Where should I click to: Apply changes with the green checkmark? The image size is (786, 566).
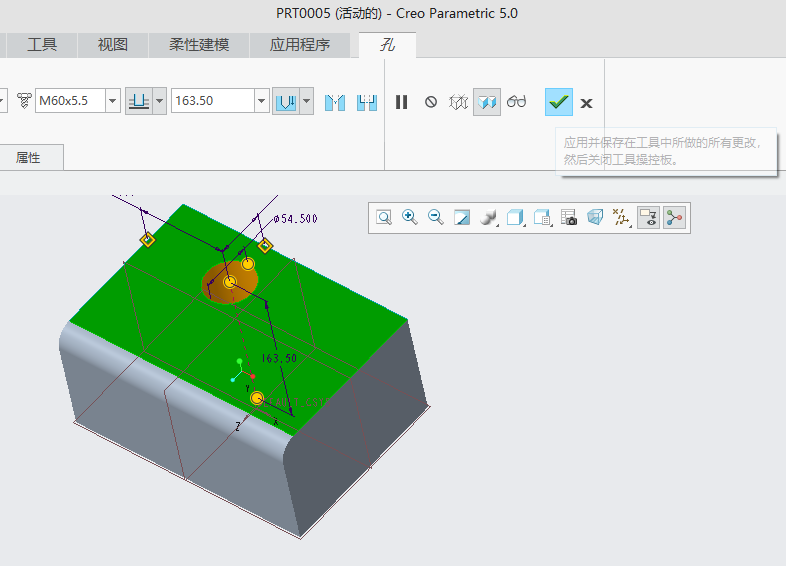point(559,102)
